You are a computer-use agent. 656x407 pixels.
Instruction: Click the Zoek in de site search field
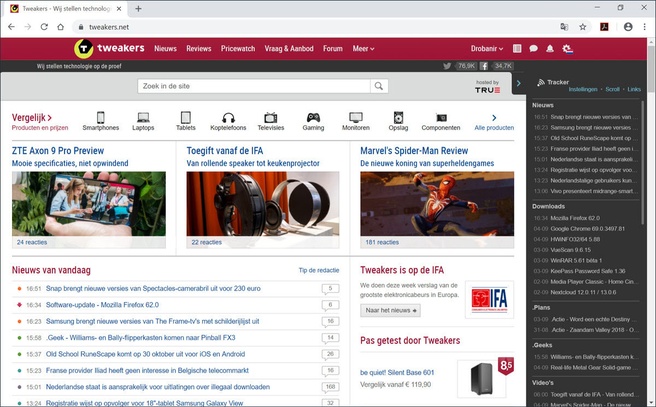point(254,86)
